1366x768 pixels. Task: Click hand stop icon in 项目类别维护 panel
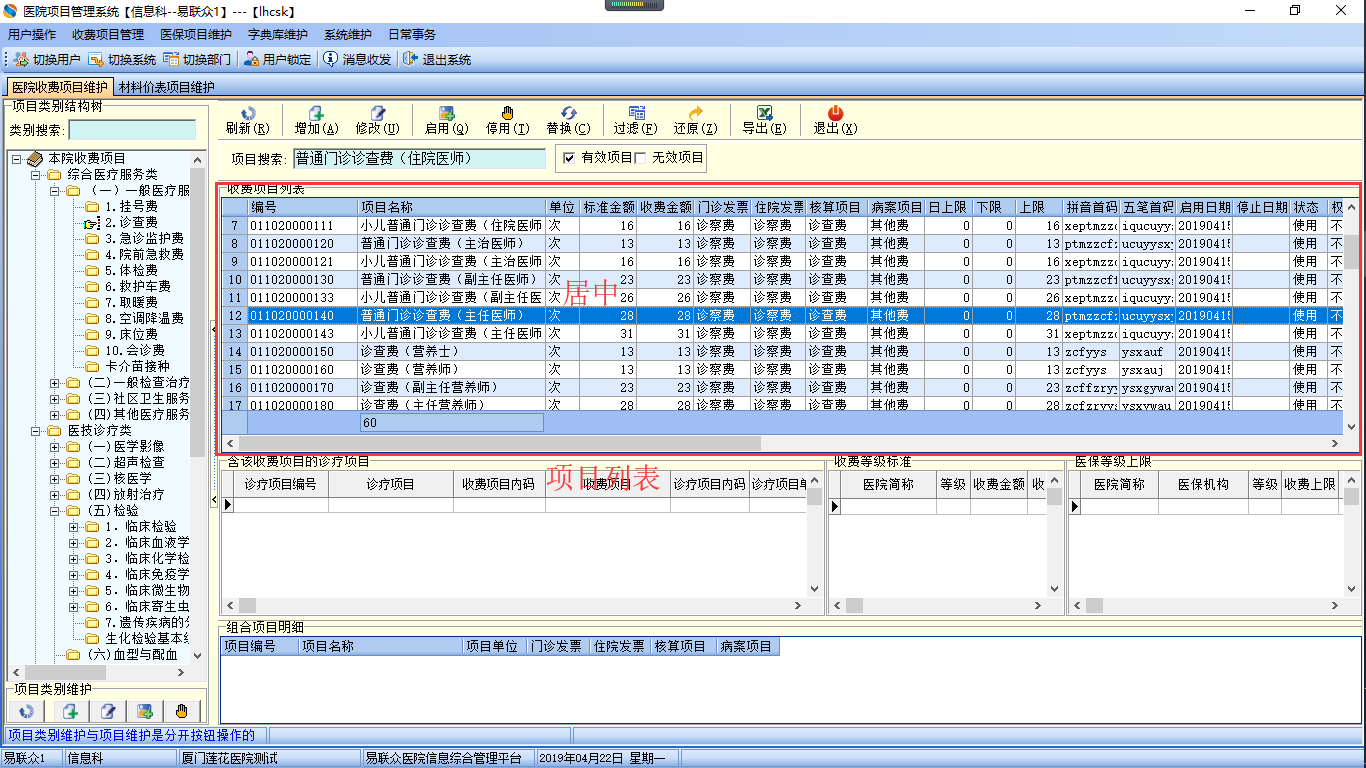(x=182, y=711)
